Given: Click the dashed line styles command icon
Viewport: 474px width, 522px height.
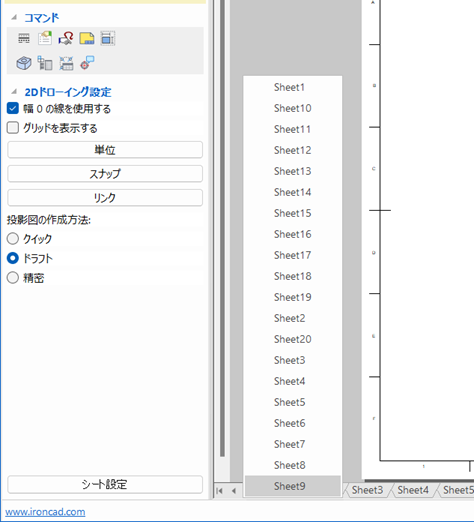Looking at the screenshot, I should pos(24,38).
